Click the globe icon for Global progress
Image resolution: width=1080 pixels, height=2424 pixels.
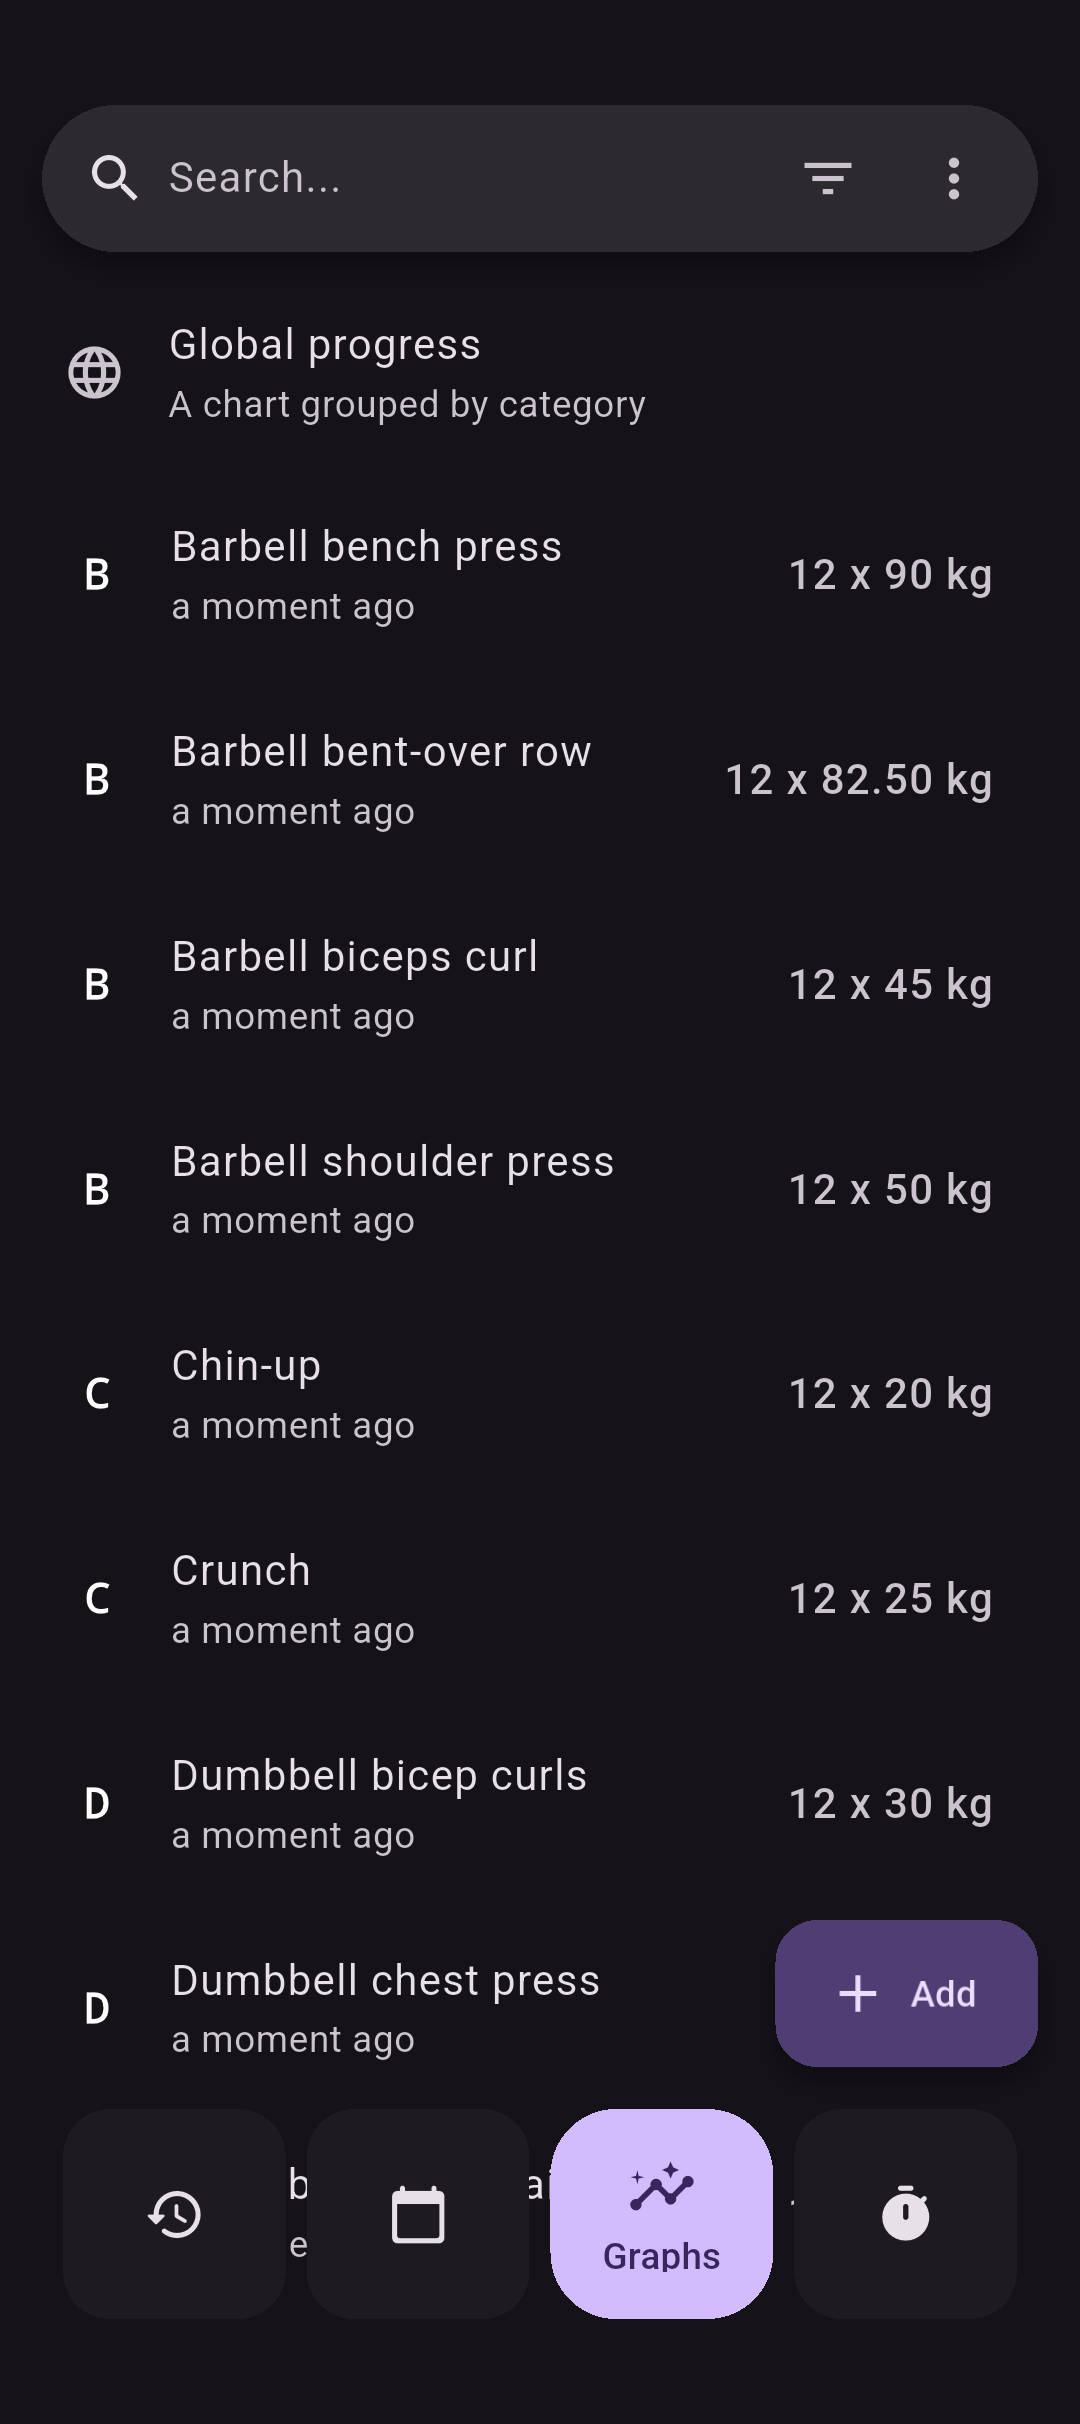click(x=95, y=373)
